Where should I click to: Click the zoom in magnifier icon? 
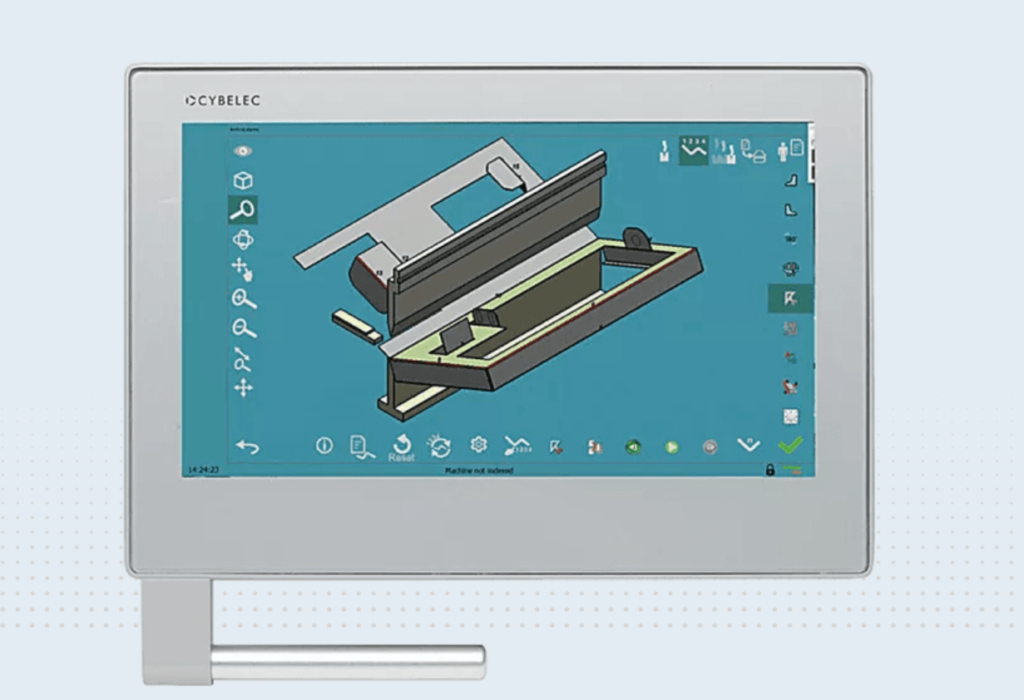[243, 298]
